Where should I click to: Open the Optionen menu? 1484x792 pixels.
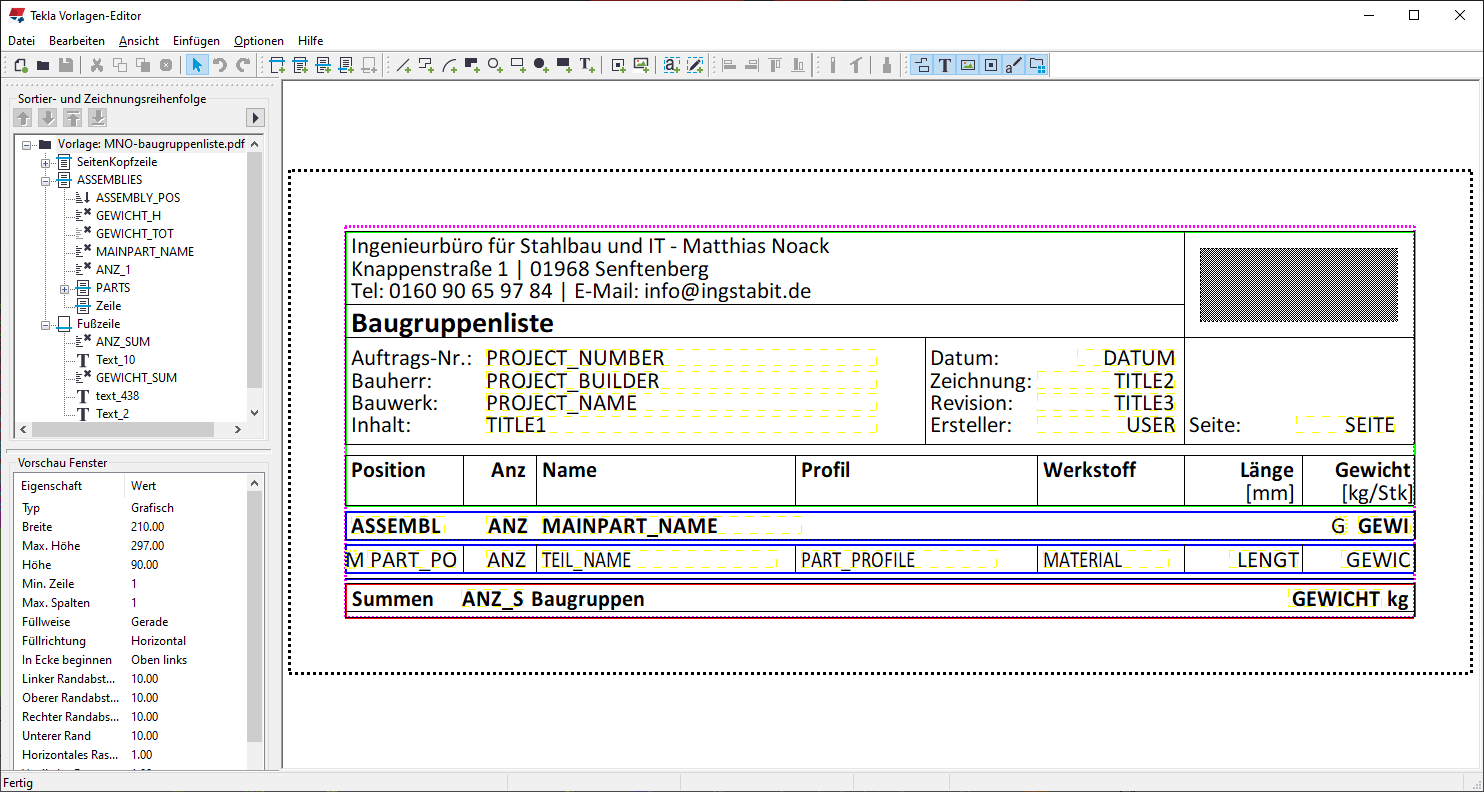259,41
